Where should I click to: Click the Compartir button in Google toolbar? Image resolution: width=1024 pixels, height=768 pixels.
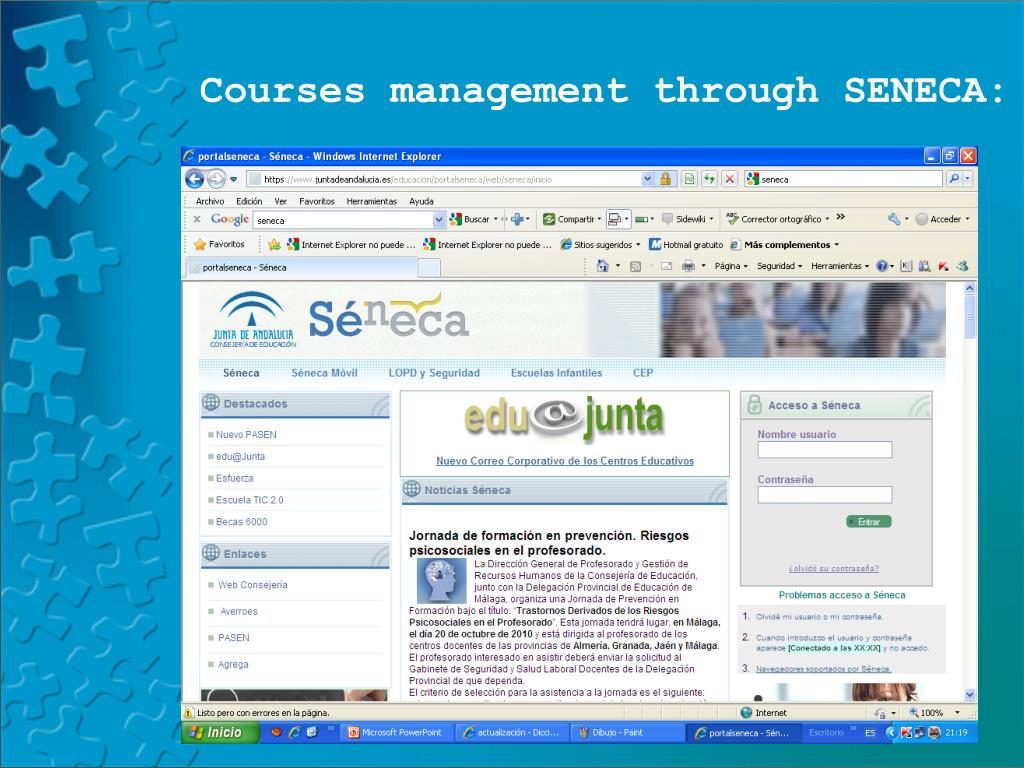tap(570, 219)
